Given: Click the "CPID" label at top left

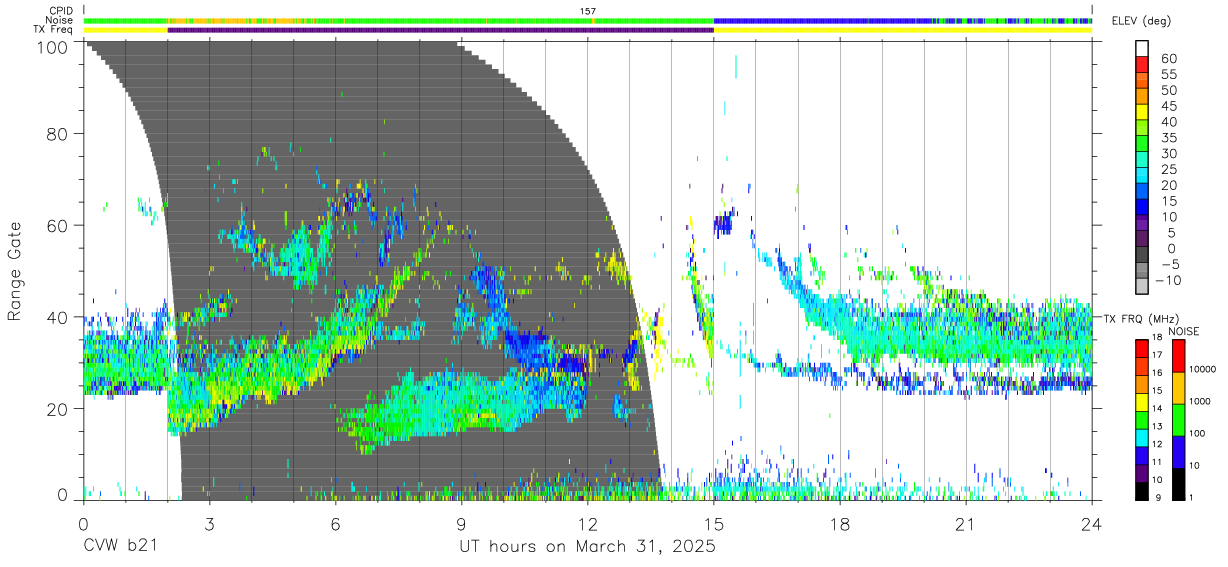Looking at the screenshot, I should coord(60,11).
